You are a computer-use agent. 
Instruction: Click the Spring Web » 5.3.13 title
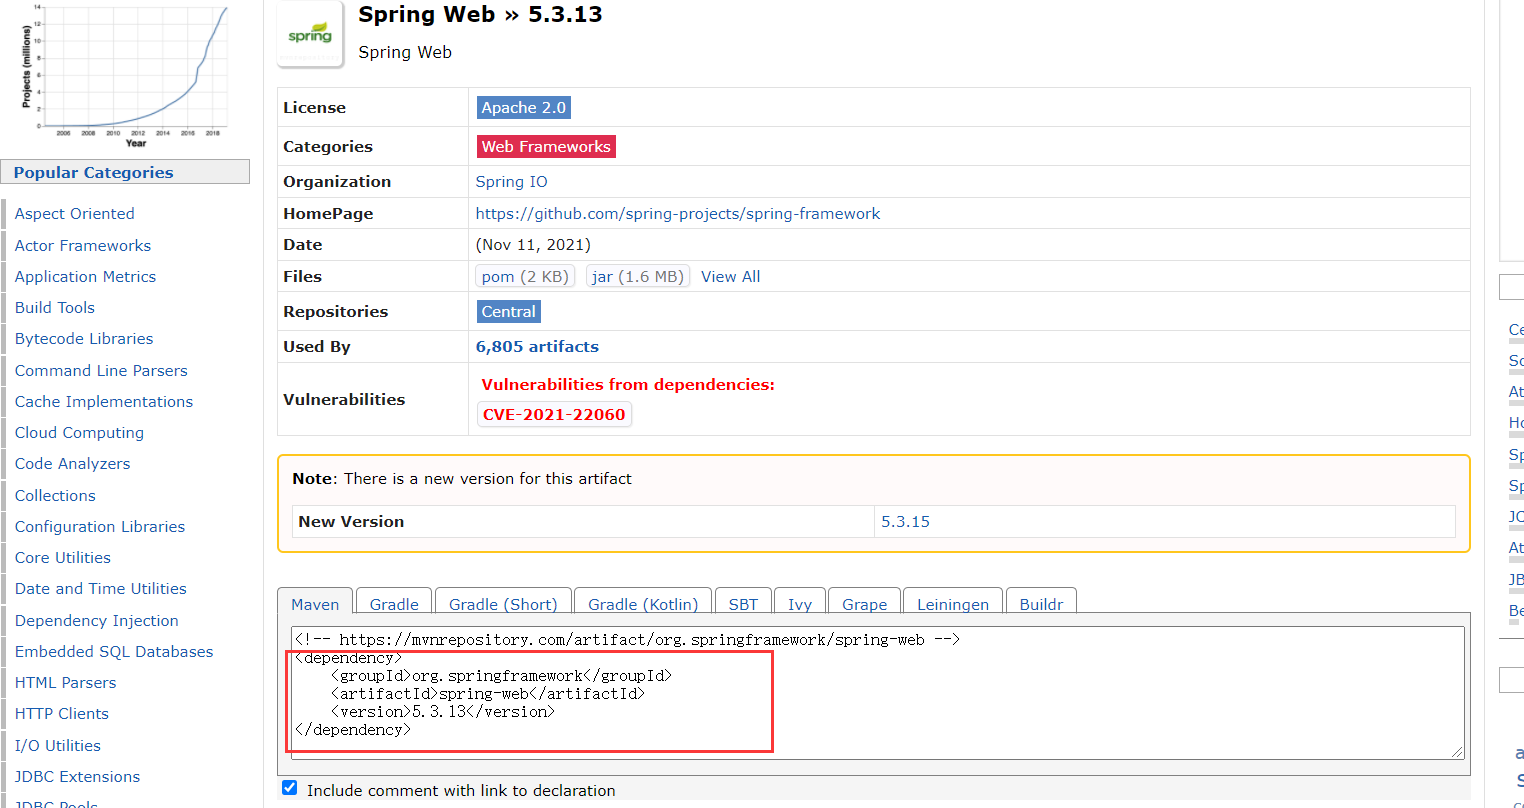pos(480,15)
